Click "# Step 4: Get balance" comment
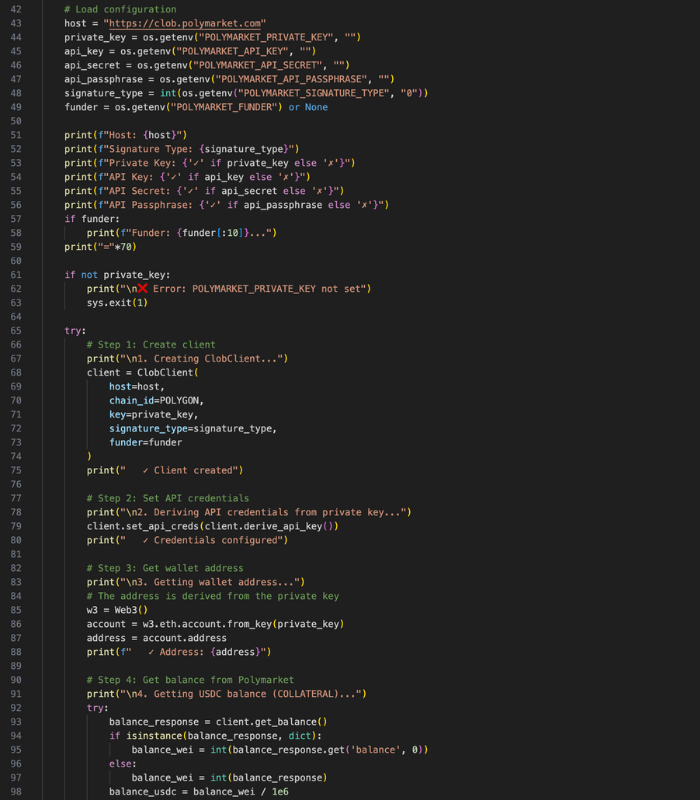This screenshot has height=800, width=700. tap(190, 680)
